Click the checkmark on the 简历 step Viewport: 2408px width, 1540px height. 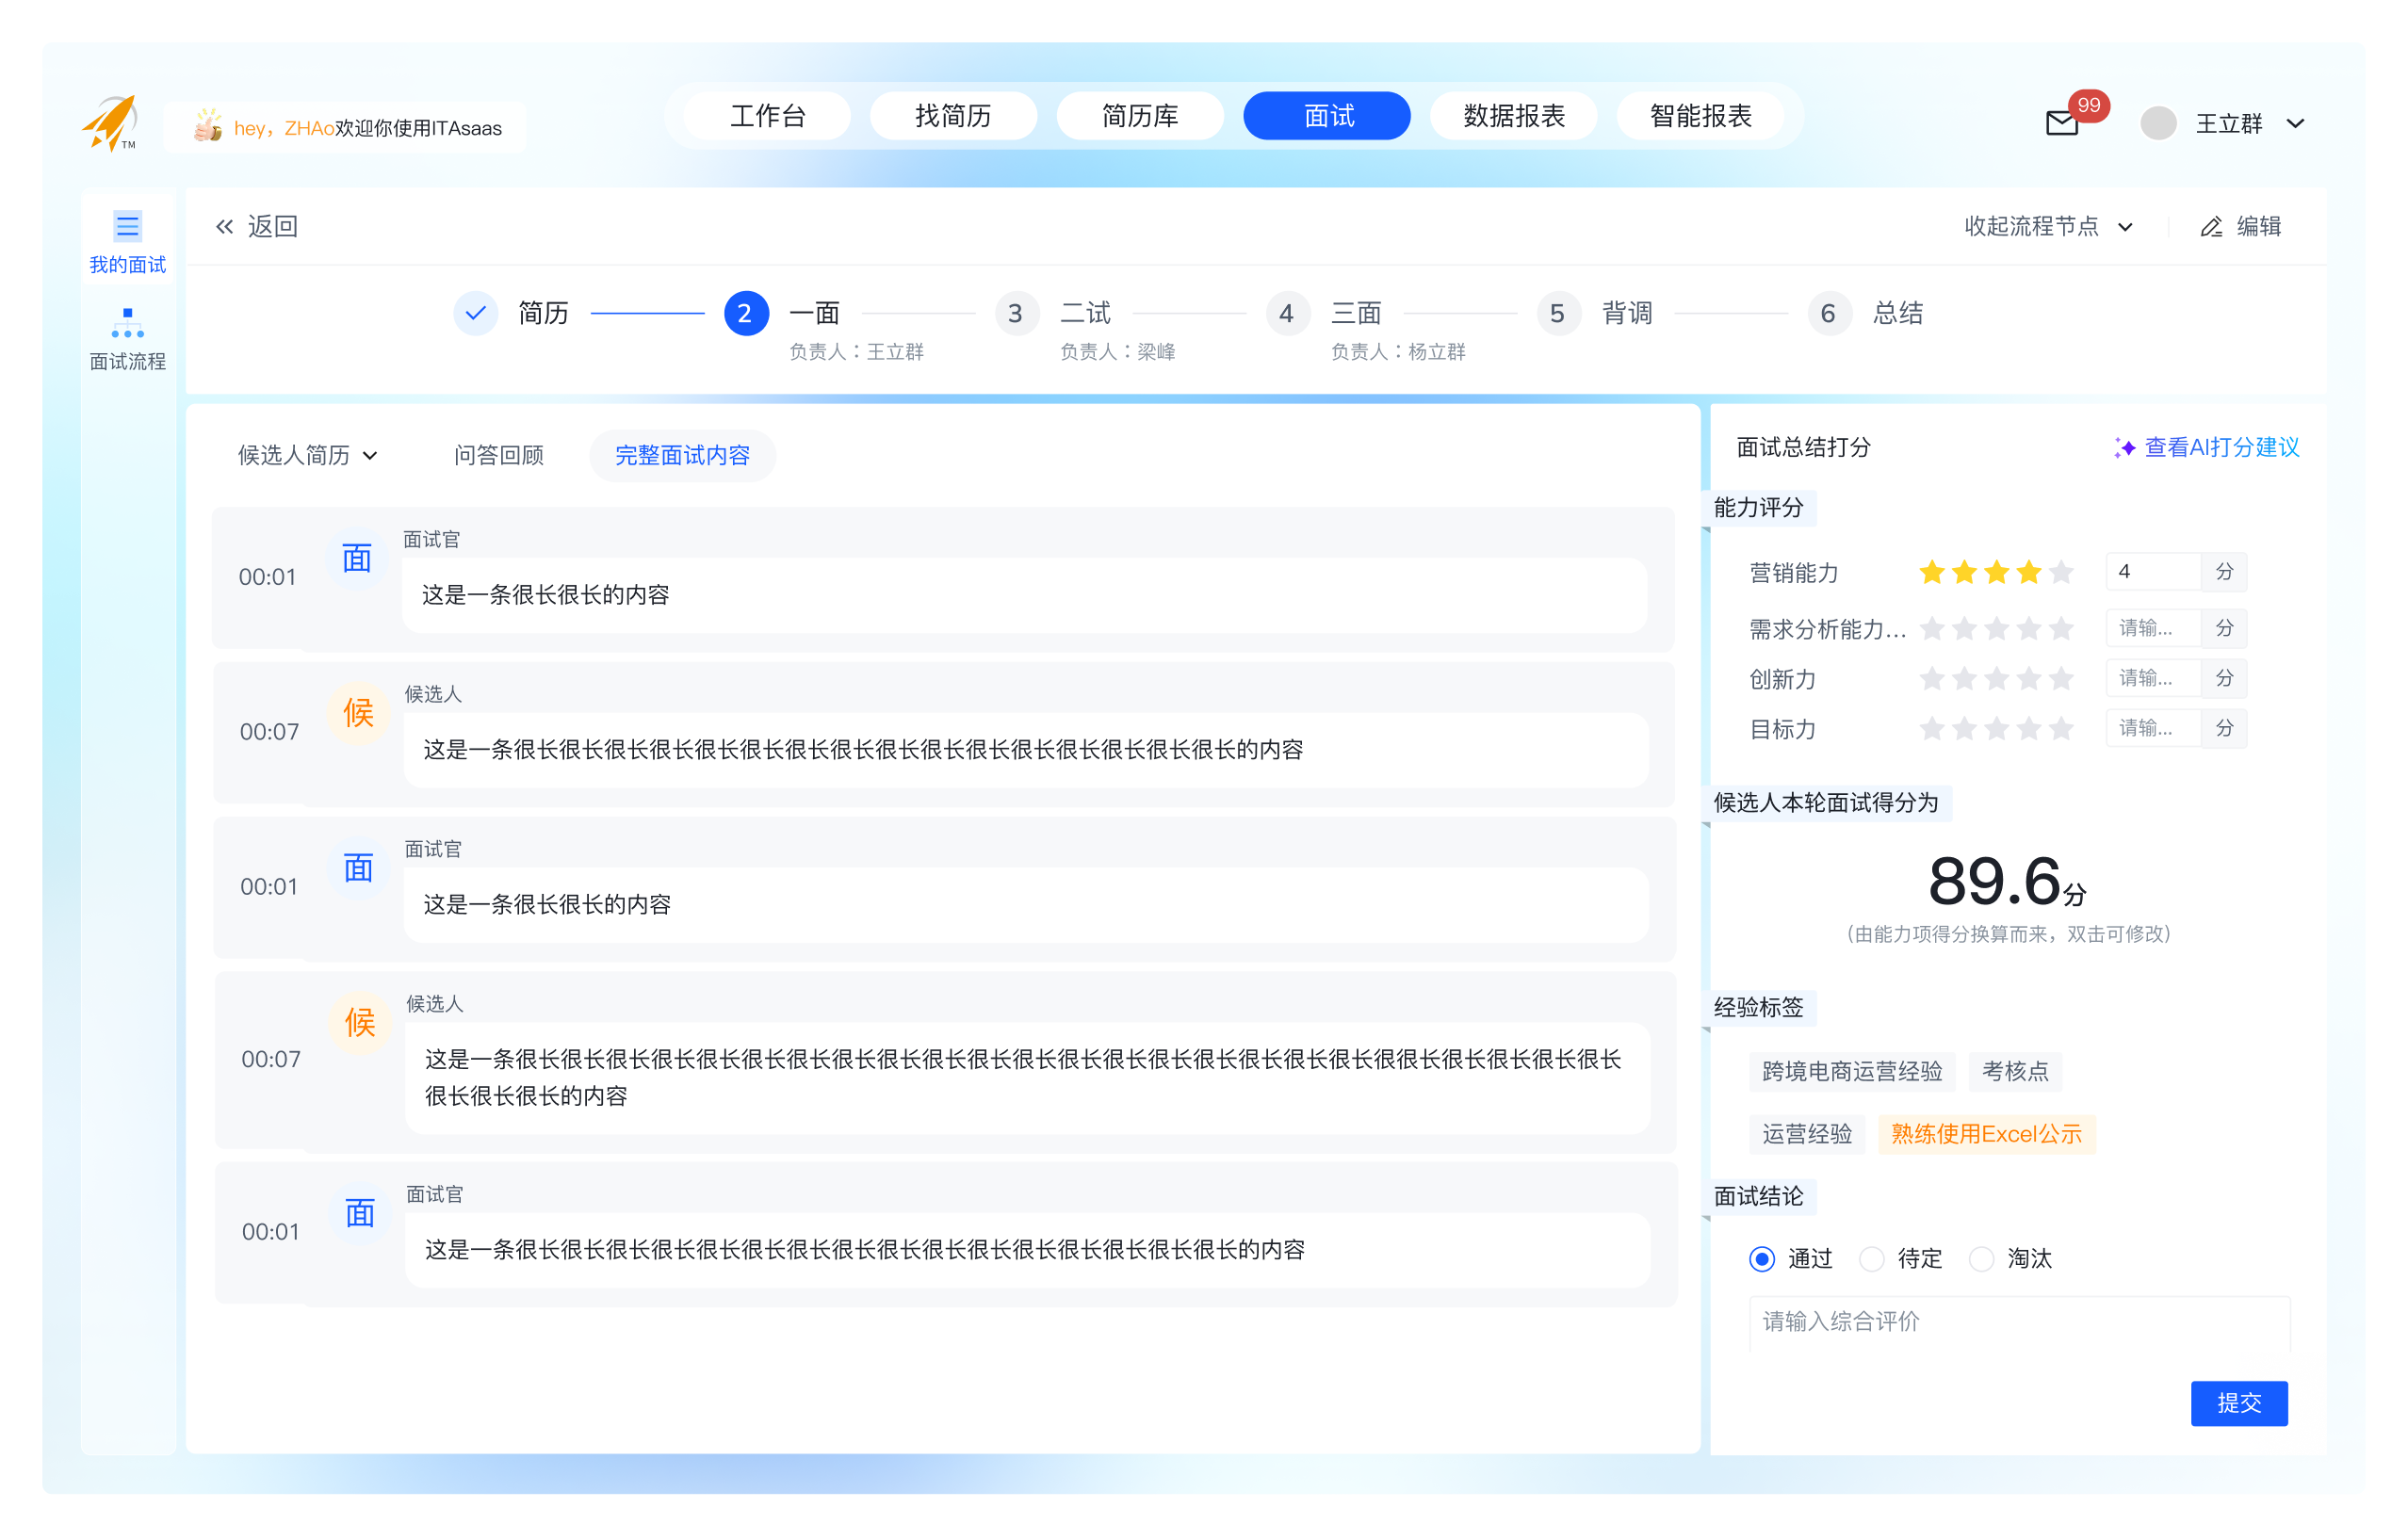476,313
